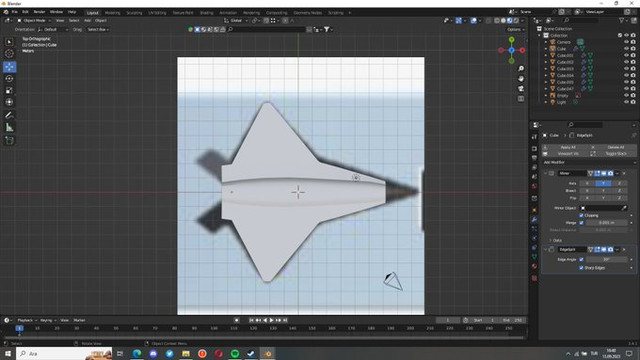640x360 pixels.
Task: Open the File menu
Action: (15, 12)
